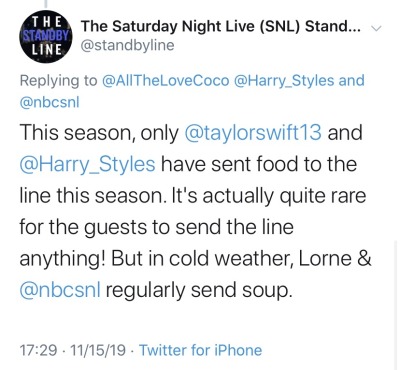
Task: Tap the truncated 'Stand...' ellipsis in the name
Action: click(333, 26)
